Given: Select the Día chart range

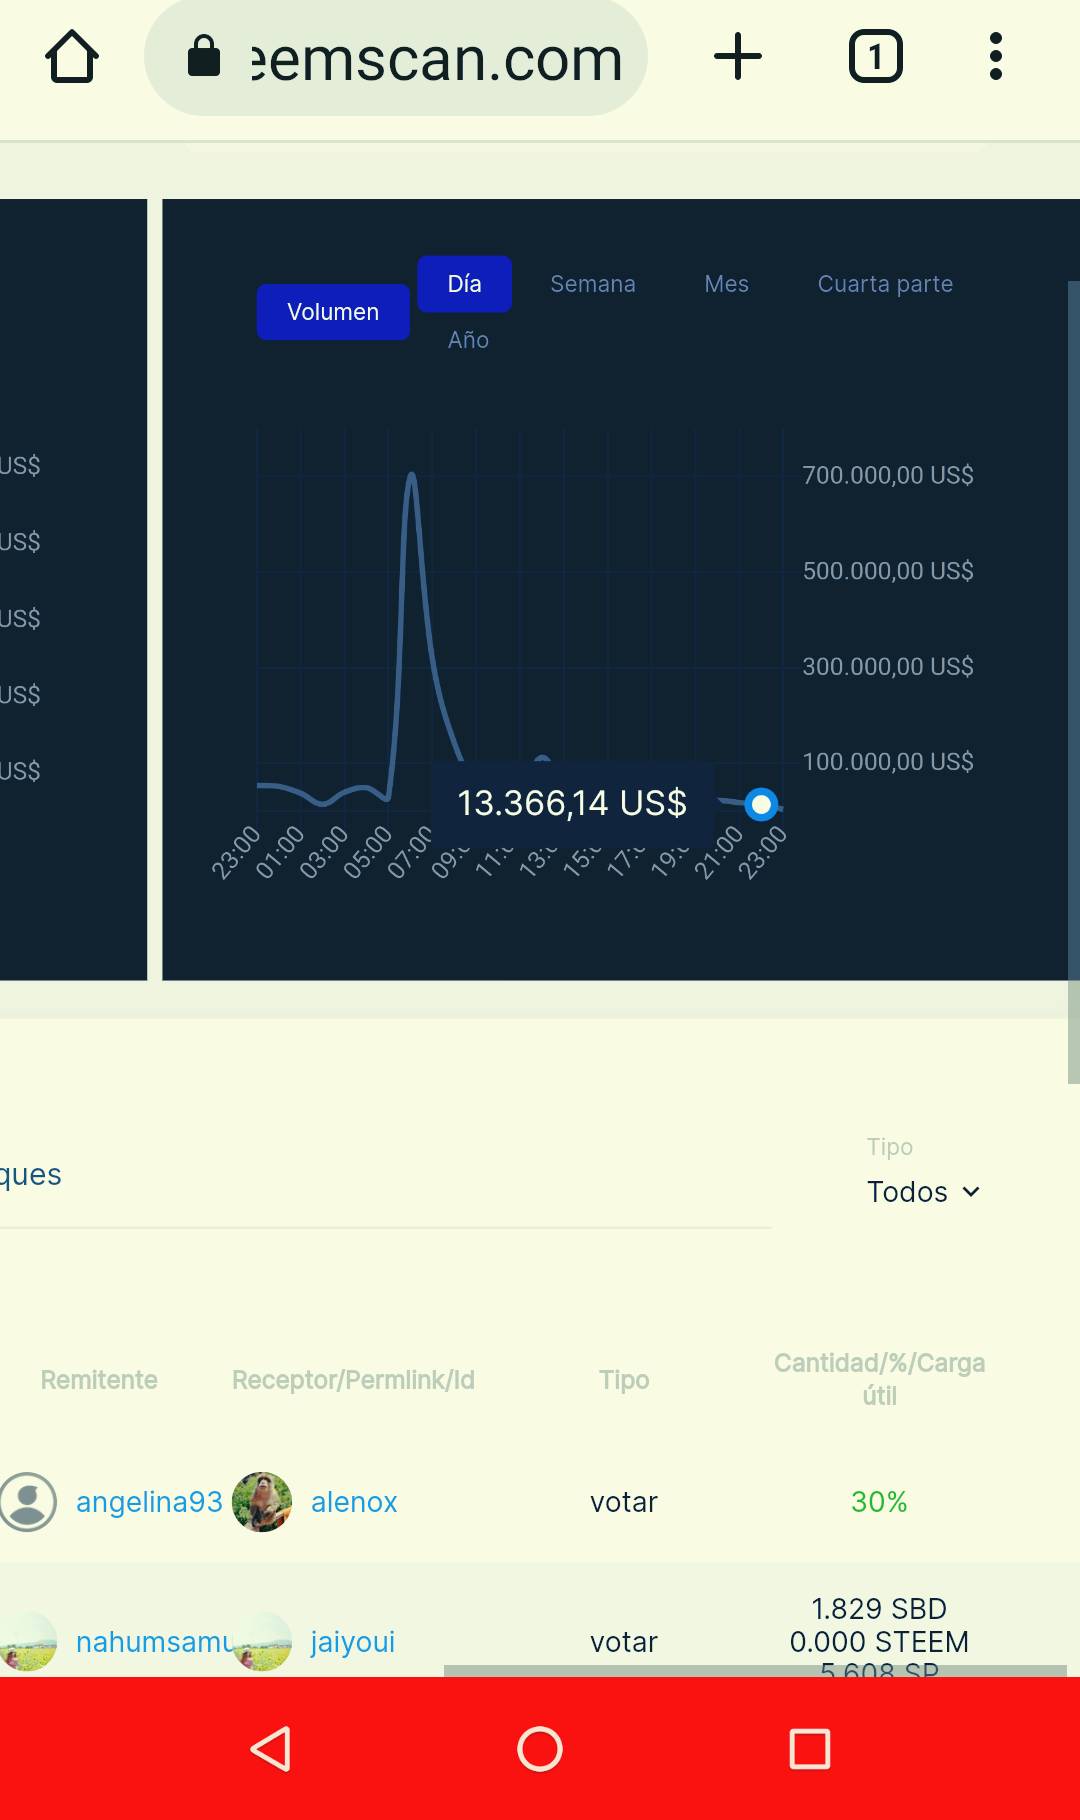Looking at the screenshot, I should [465, 284].
